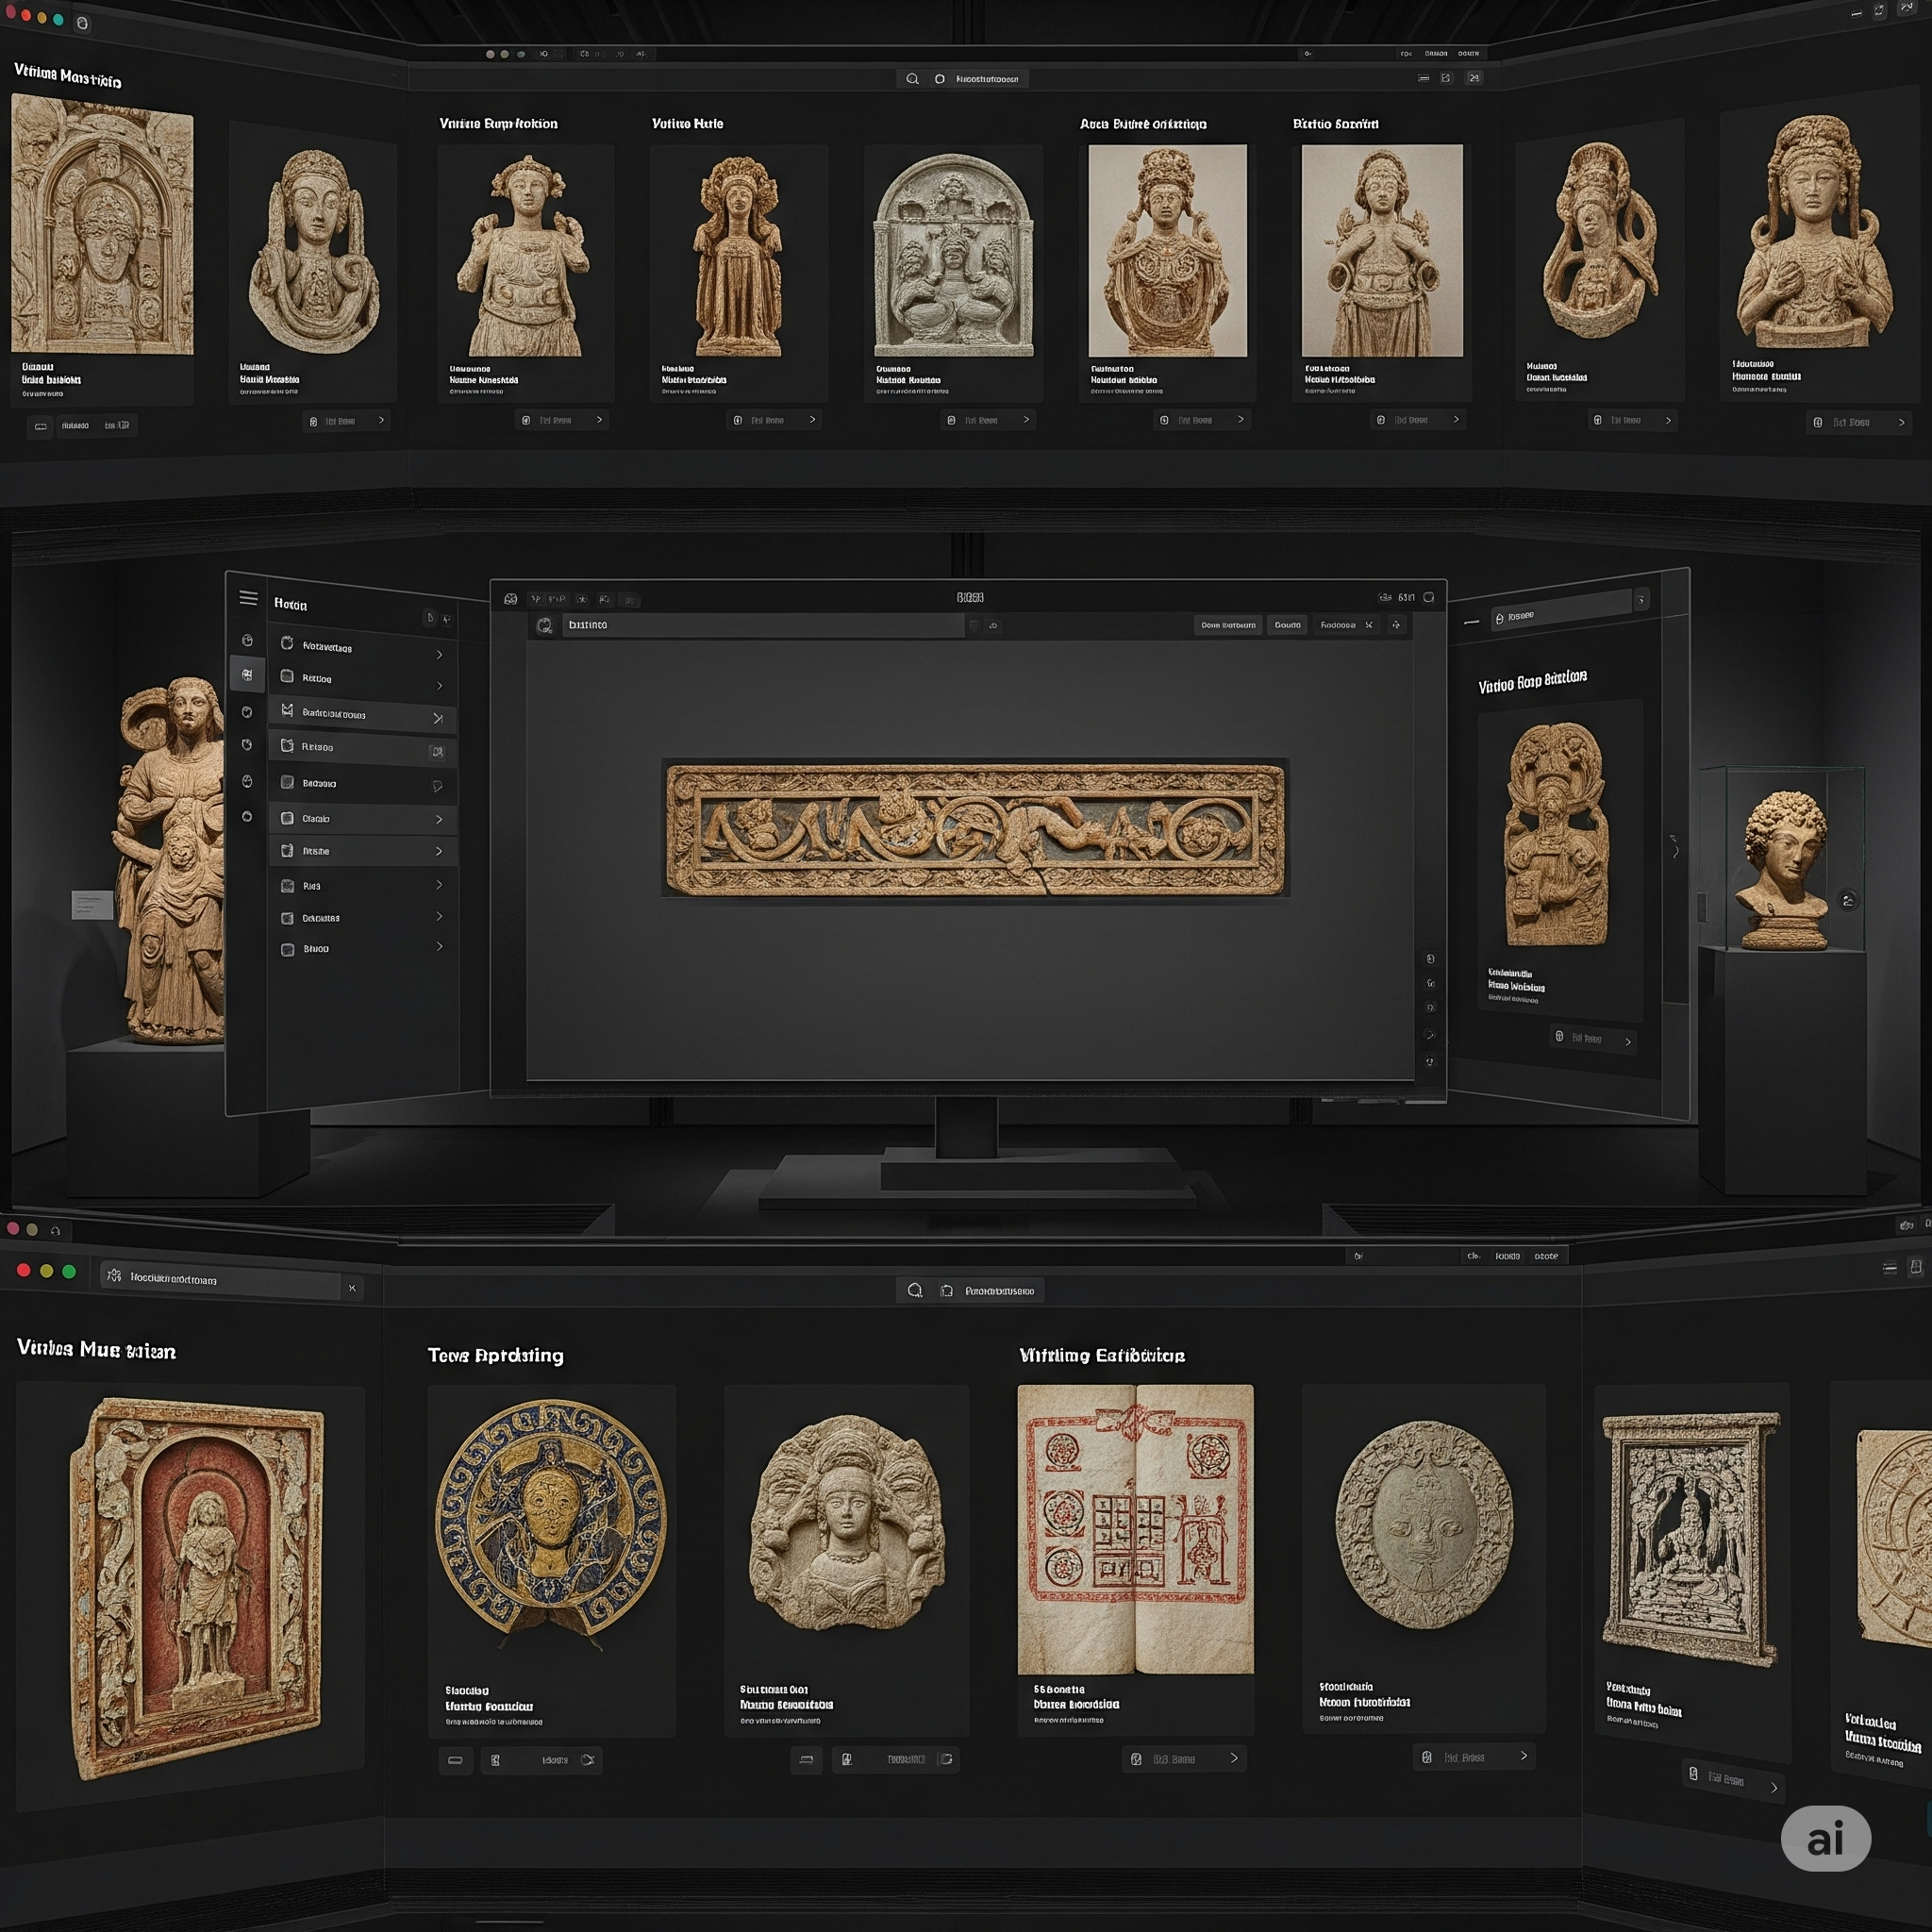This screenshot has height=1932, width=1932.
Task: Click the tab icon left of Hocdukraodtoam
Action: click(x=114, y=1275)
